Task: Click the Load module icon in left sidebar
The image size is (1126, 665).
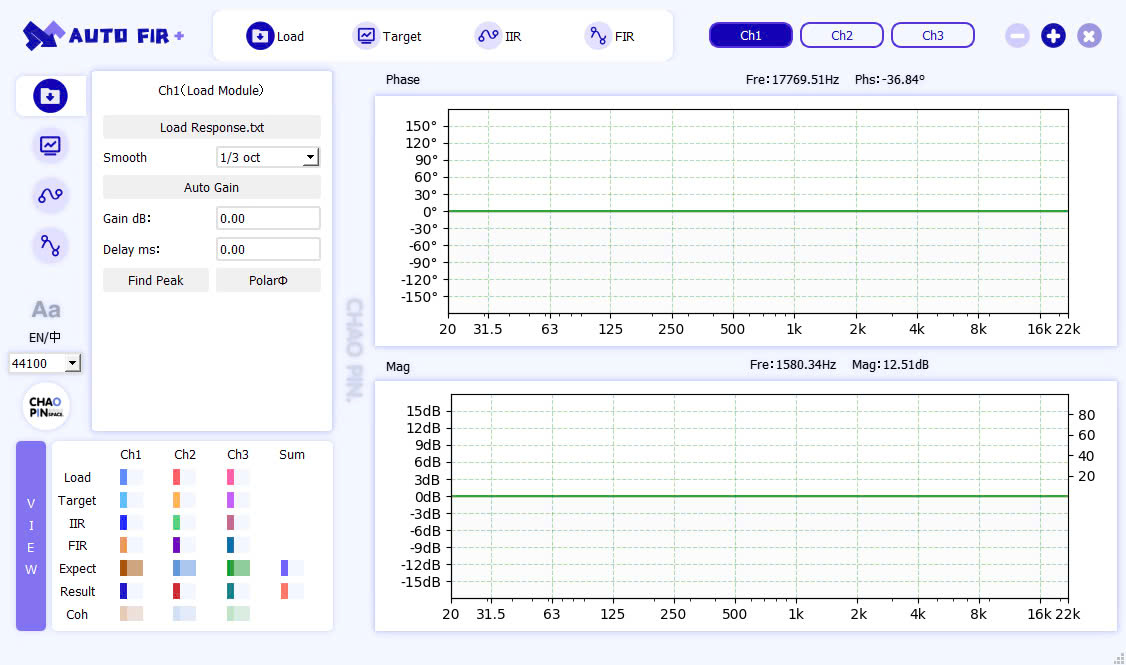Action: pyautogui.click(x=50, y=96)
